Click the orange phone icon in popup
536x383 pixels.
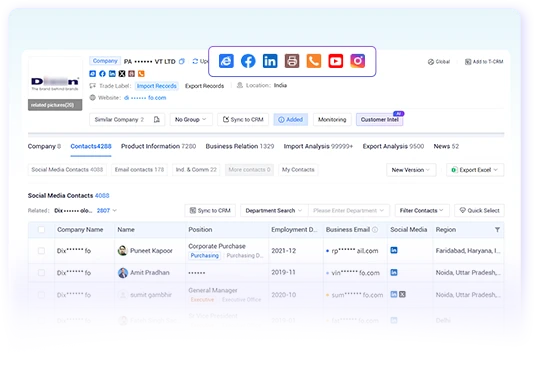[313, 61]
